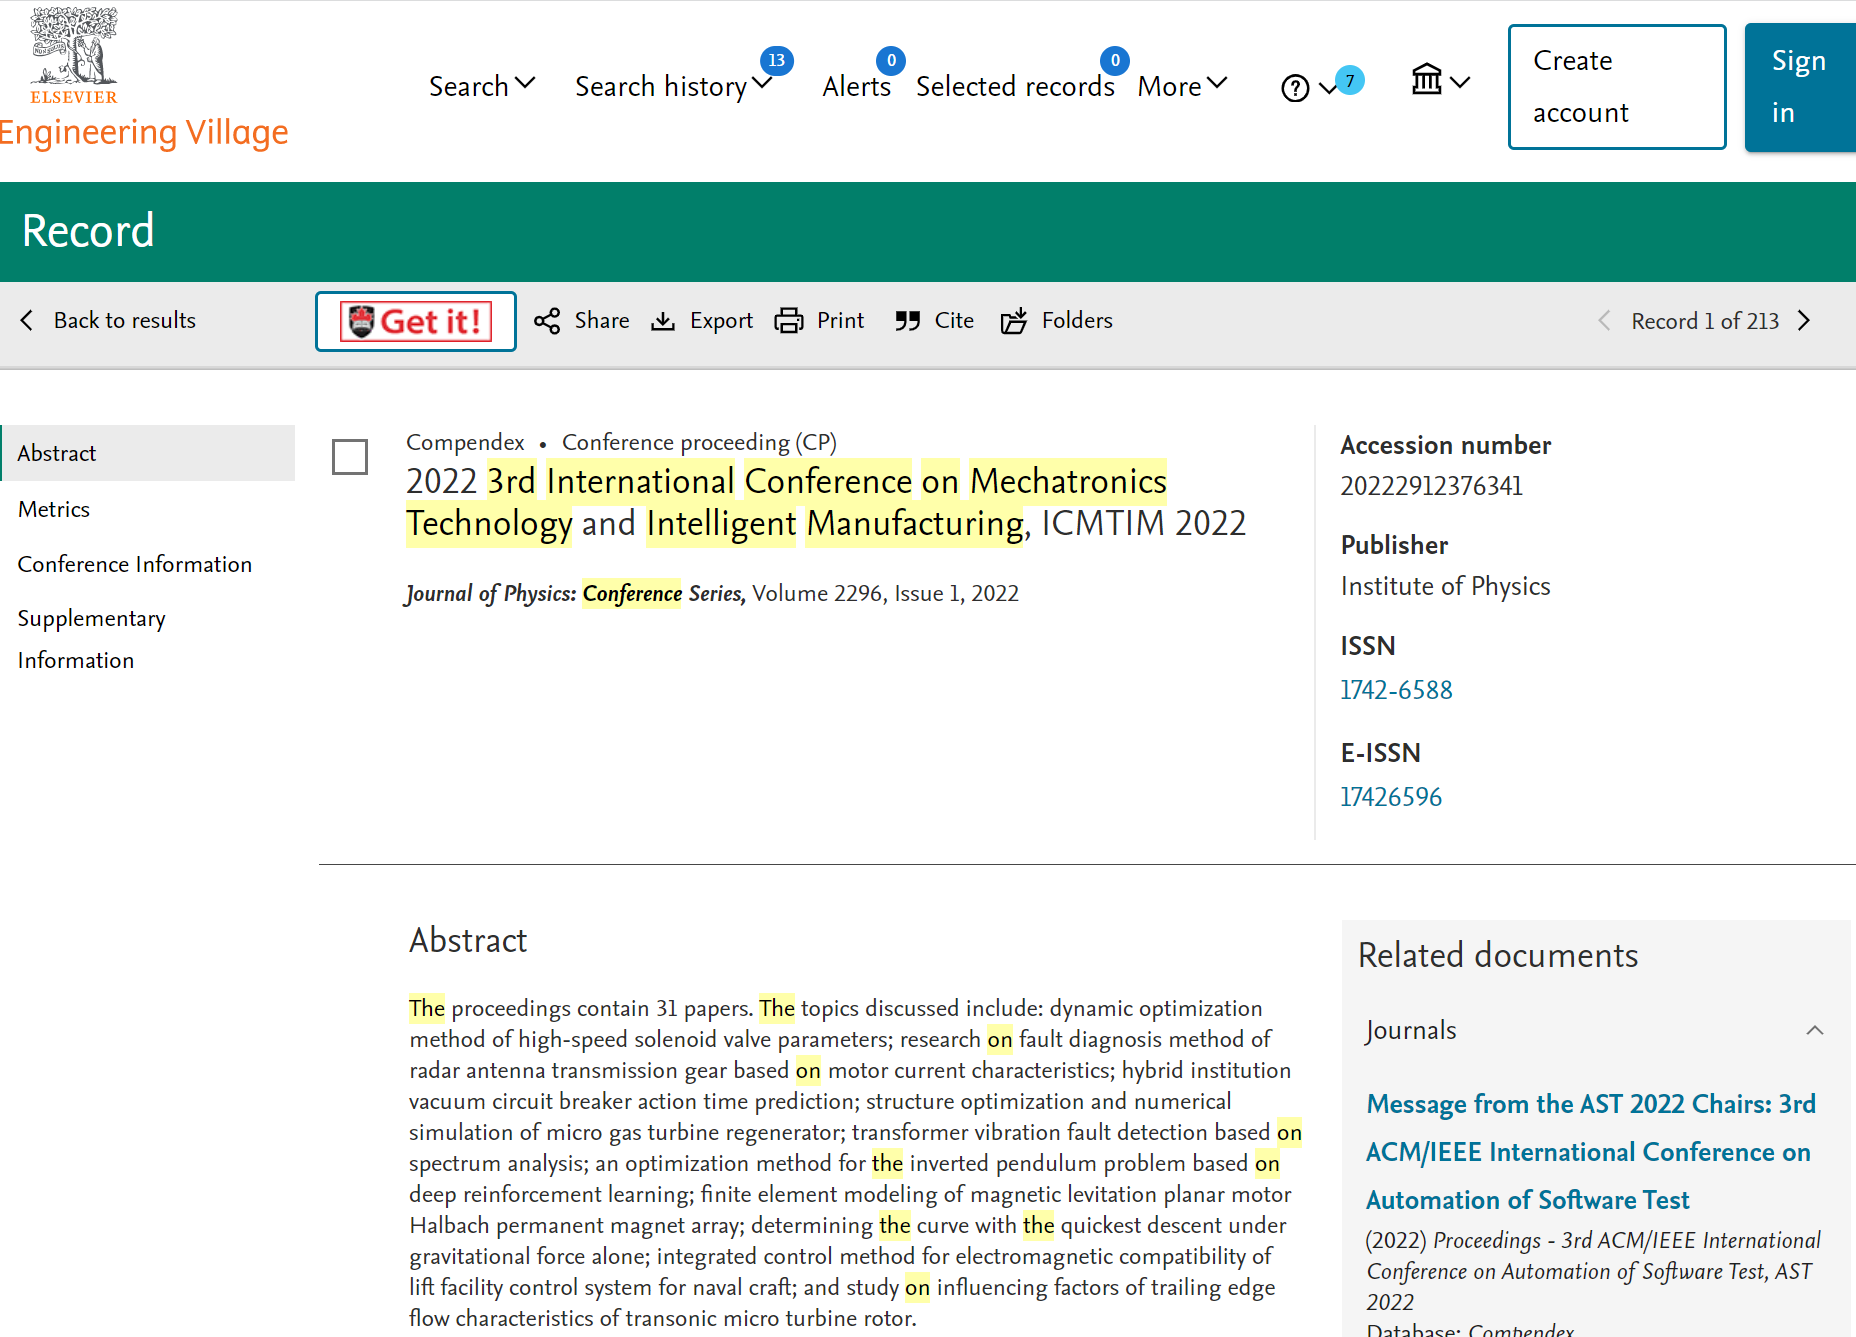
Task: Click the Back to results left chevron
Action: coord(27,320)
